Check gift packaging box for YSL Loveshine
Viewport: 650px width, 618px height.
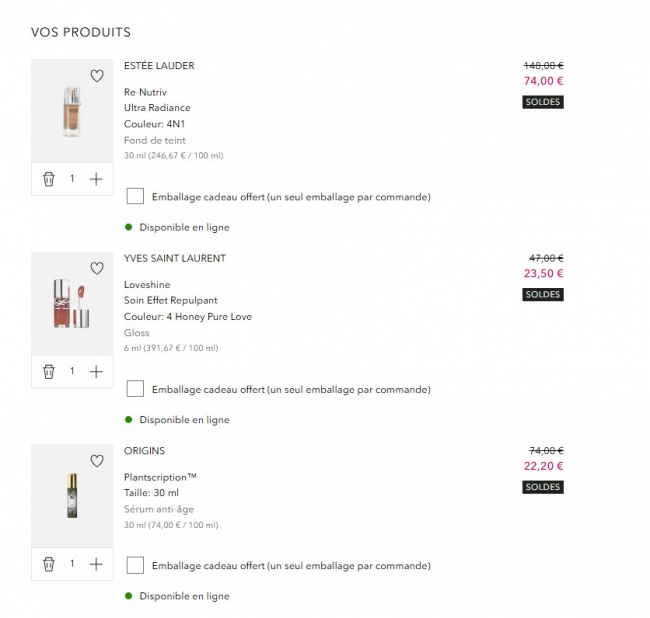point(136,389)
